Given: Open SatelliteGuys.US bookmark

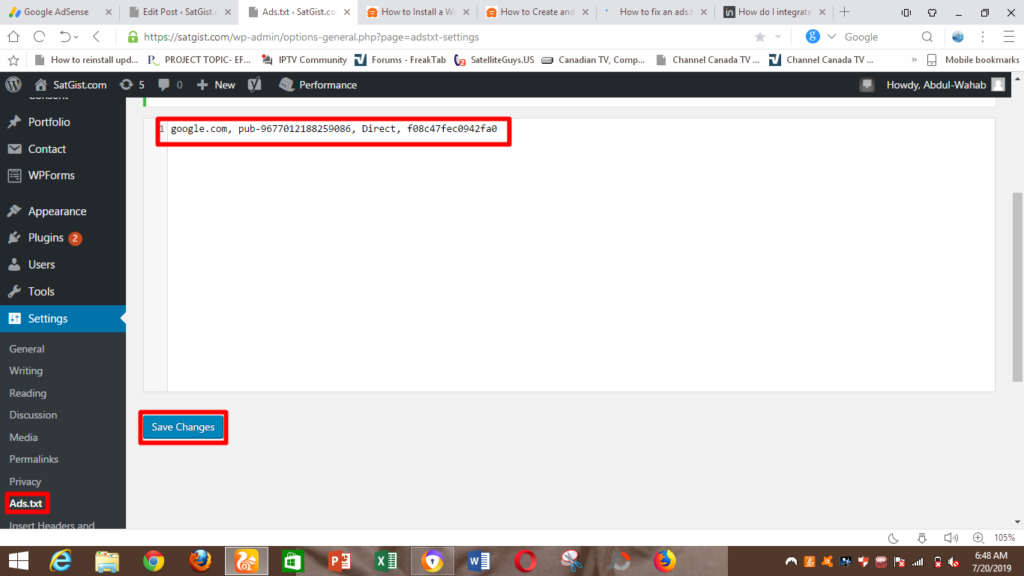Looking at the screenshot, I should click(494, 60).
